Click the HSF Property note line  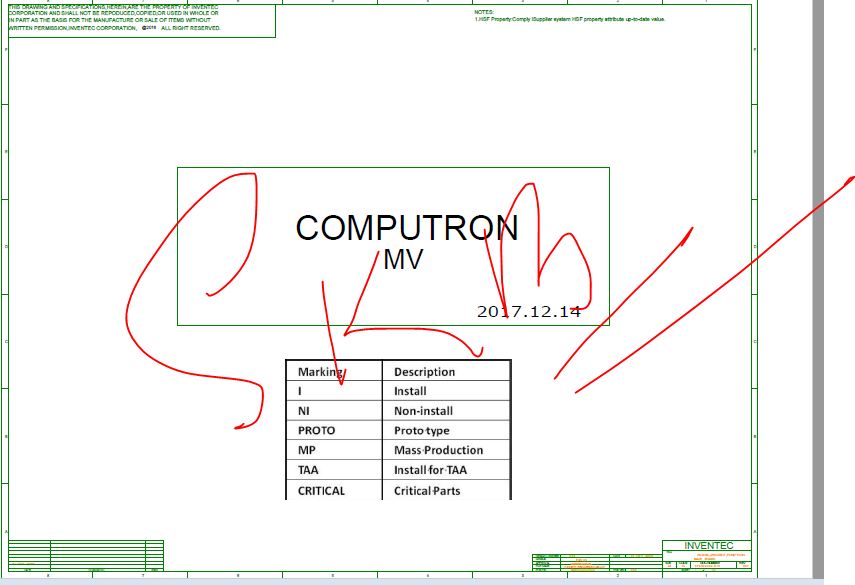(569, 19)
